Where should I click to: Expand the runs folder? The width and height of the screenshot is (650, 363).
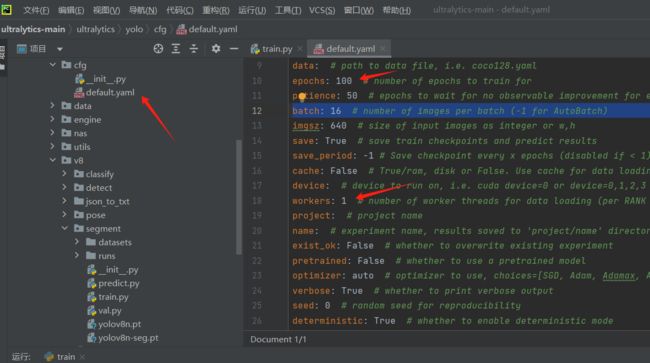coord(77,256)
